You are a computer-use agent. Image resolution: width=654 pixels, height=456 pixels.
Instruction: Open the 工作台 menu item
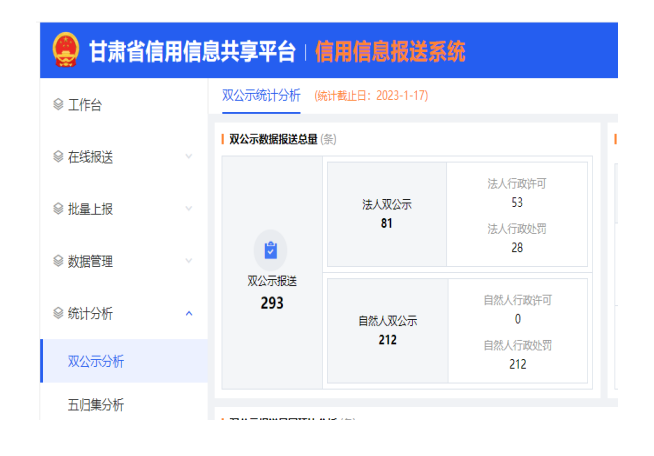(x=85, y=105)
